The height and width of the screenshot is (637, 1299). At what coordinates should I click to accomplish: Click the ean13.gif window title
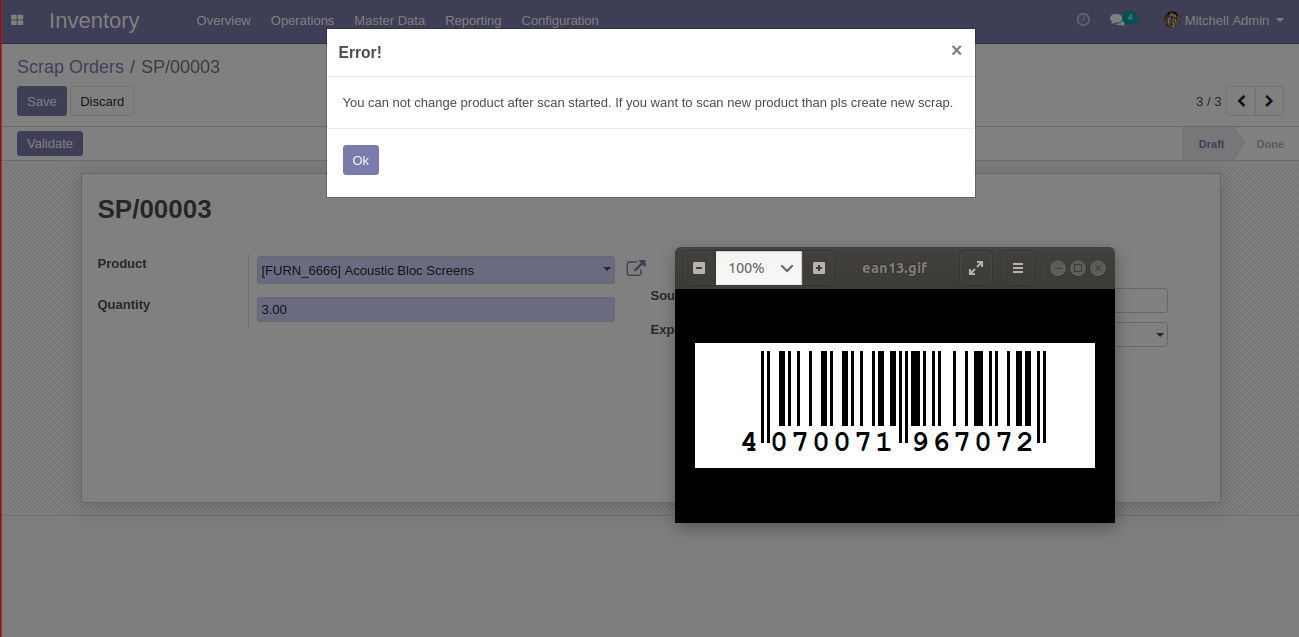(895, 268)
